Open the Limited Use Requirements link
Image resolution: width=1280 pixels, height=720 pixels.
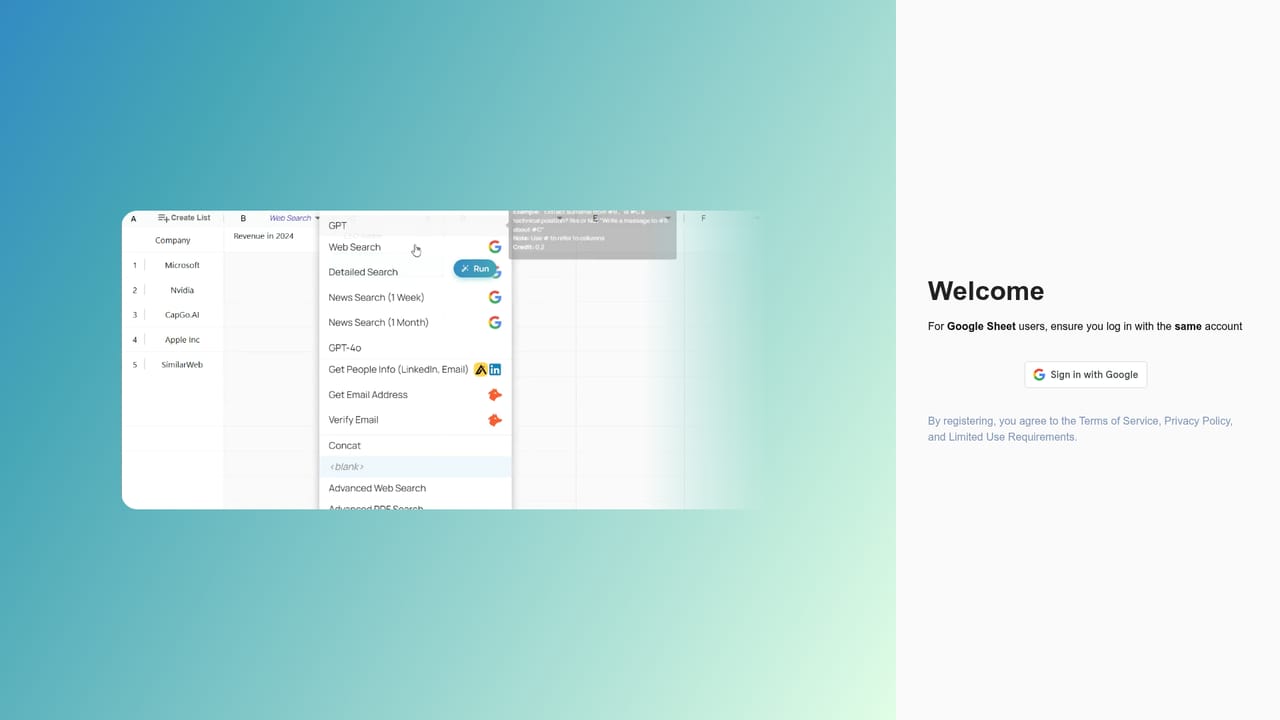pyautogui.click(x=1011, y=437)
